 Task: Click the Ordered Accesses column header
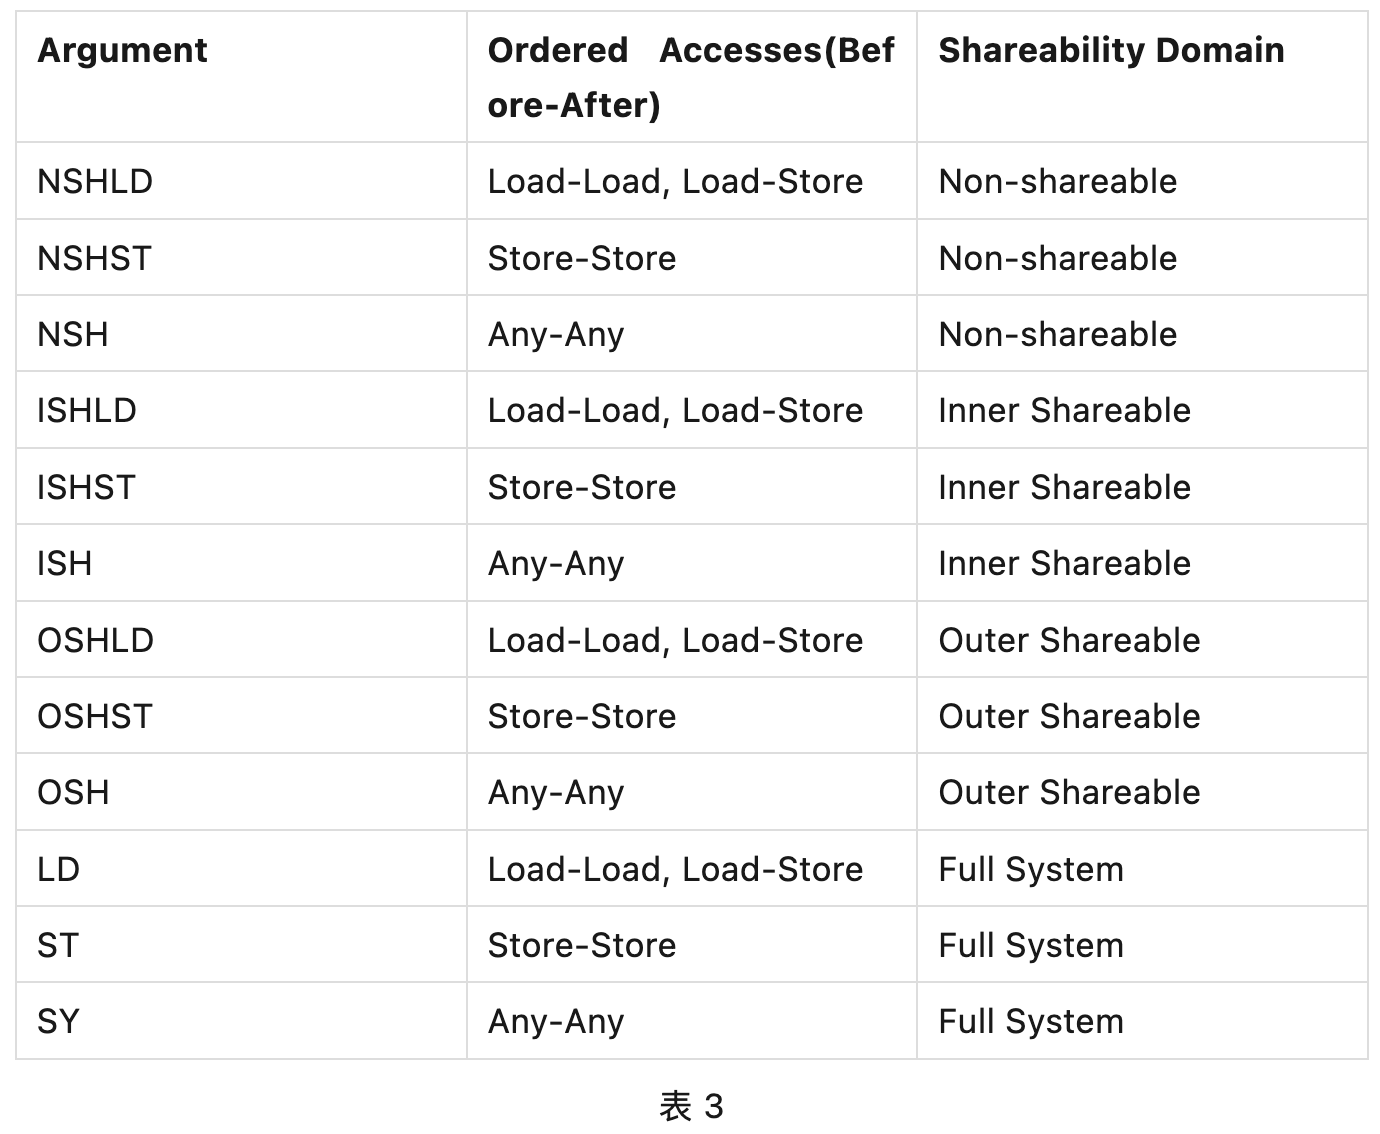tap(690, 77)
